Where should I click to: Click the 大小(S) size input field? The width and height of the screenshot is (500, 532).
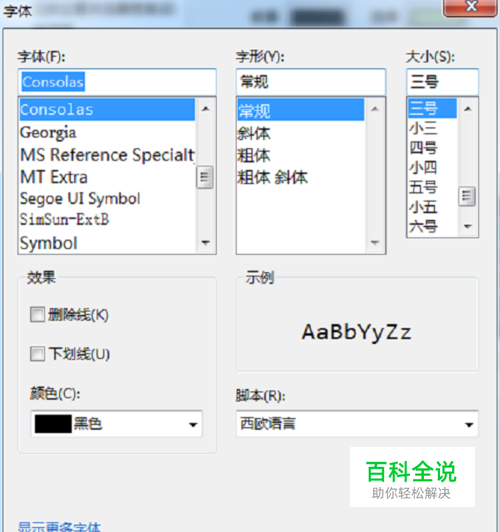coord(442,82)
